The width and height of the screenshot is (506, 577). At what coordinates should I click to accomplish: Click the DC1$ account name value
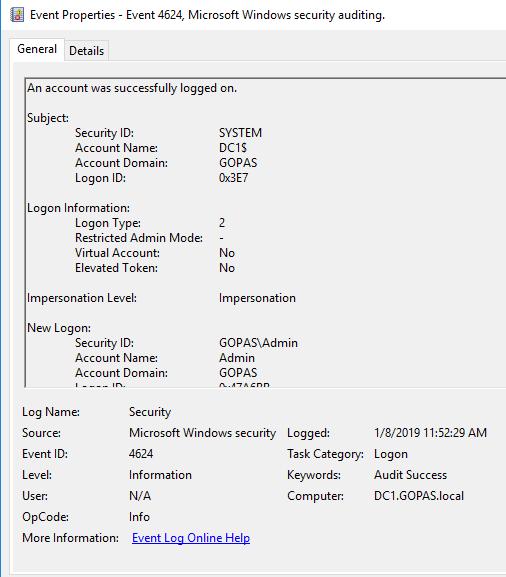click(233, 148)
